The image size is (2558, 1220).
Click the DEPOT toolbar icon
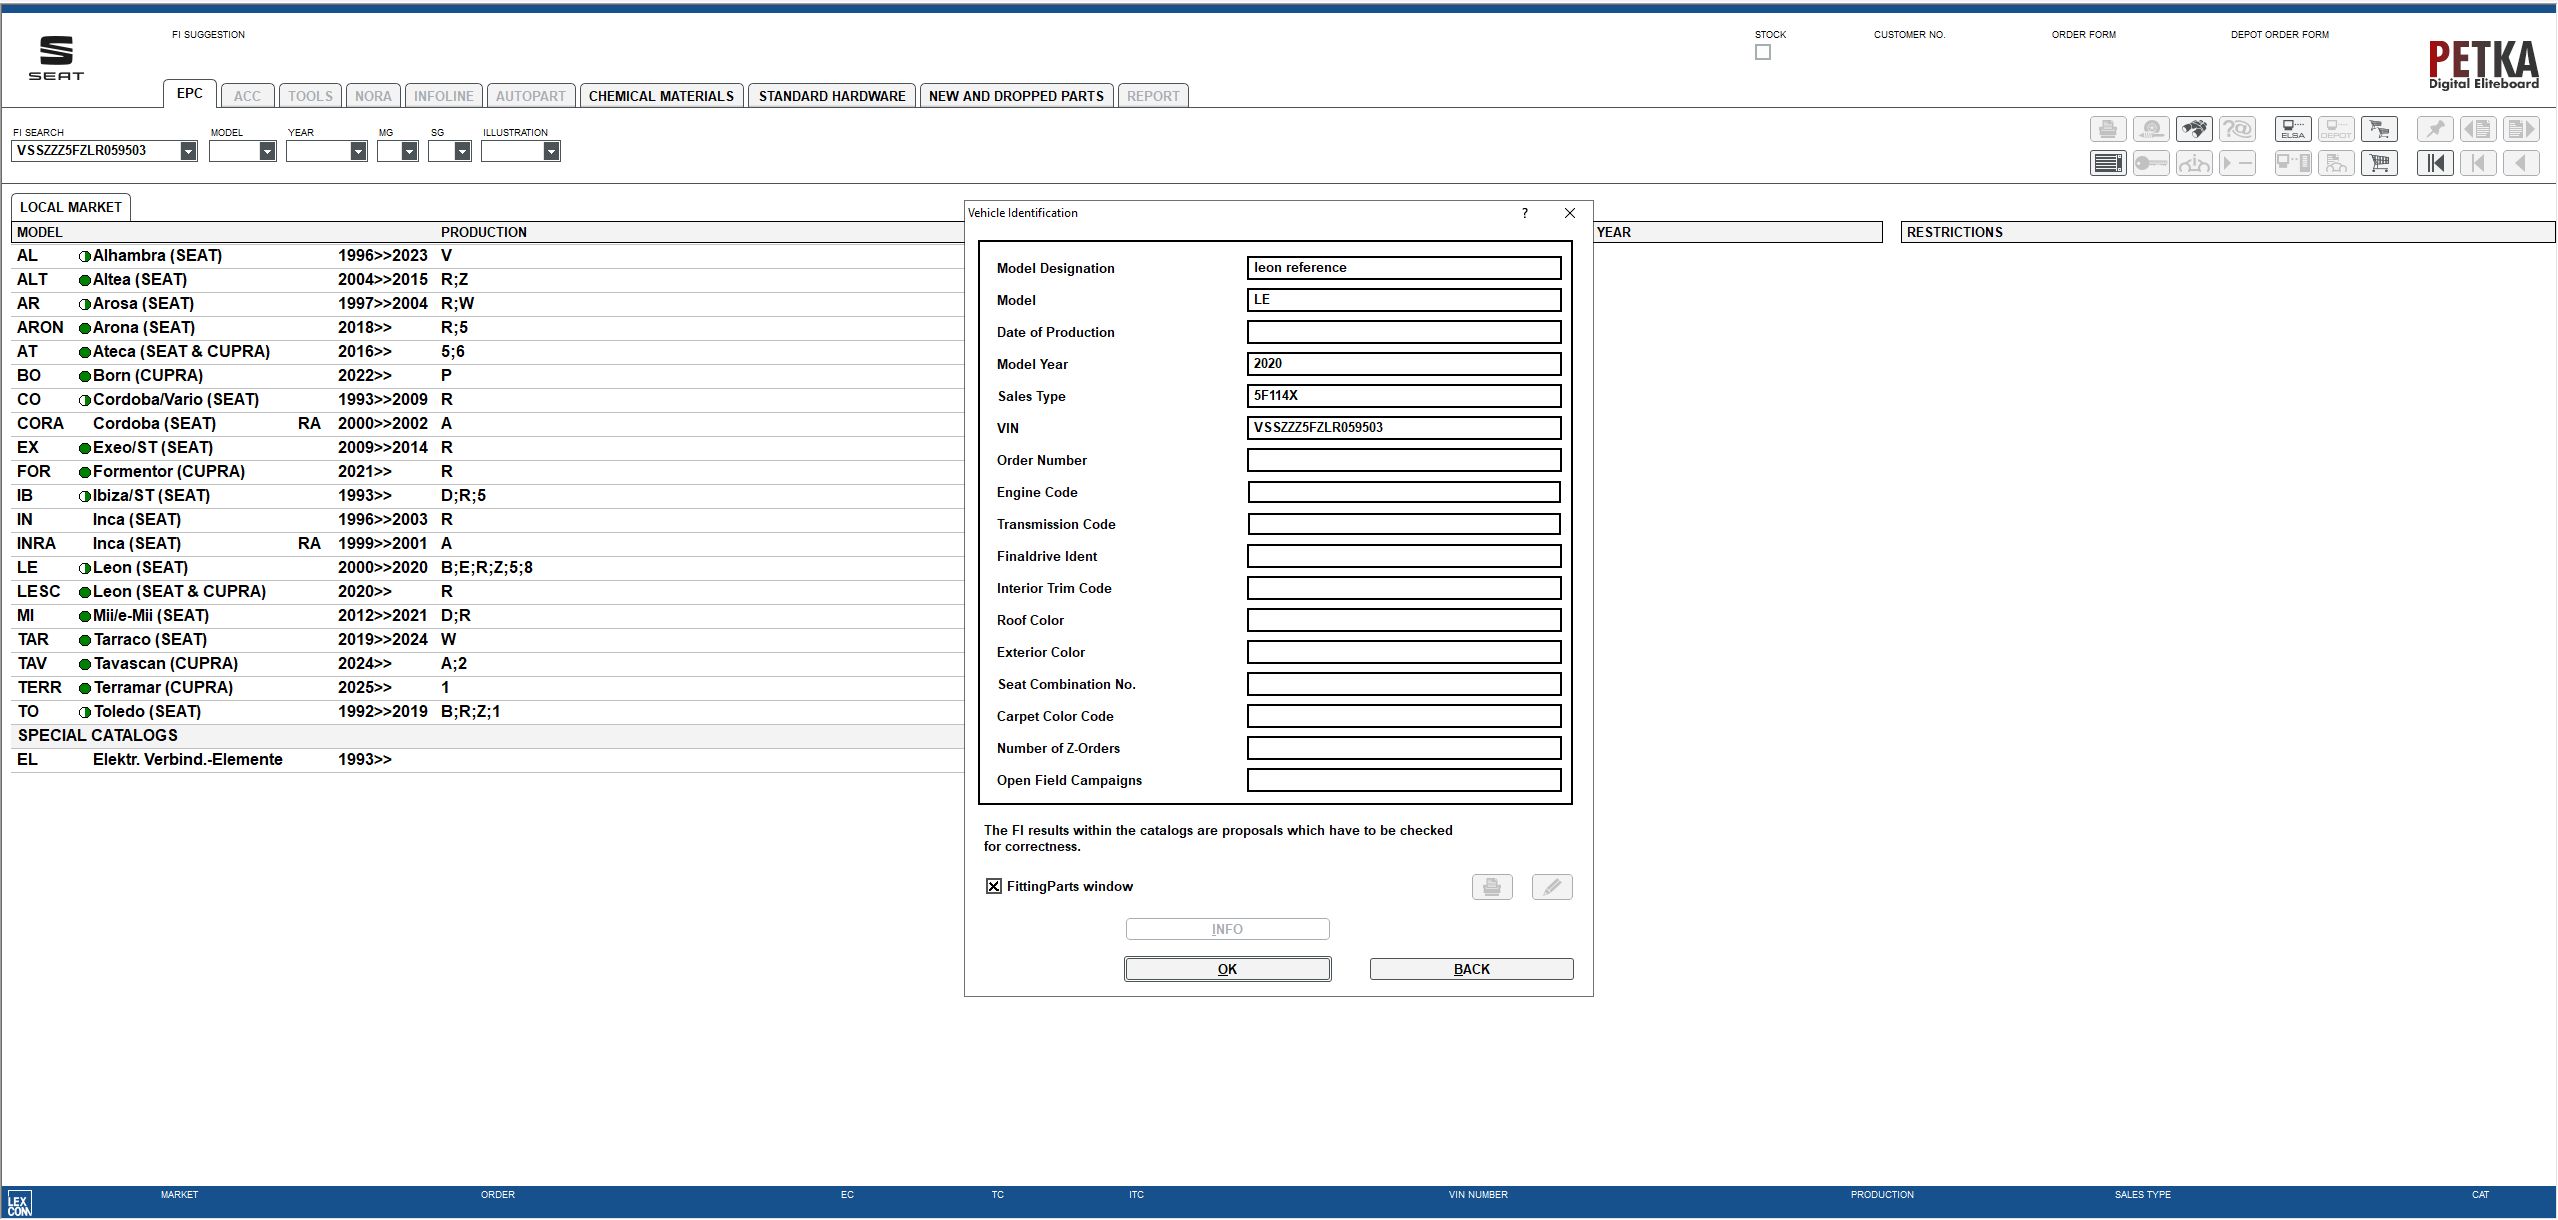tap(2336, 129)
